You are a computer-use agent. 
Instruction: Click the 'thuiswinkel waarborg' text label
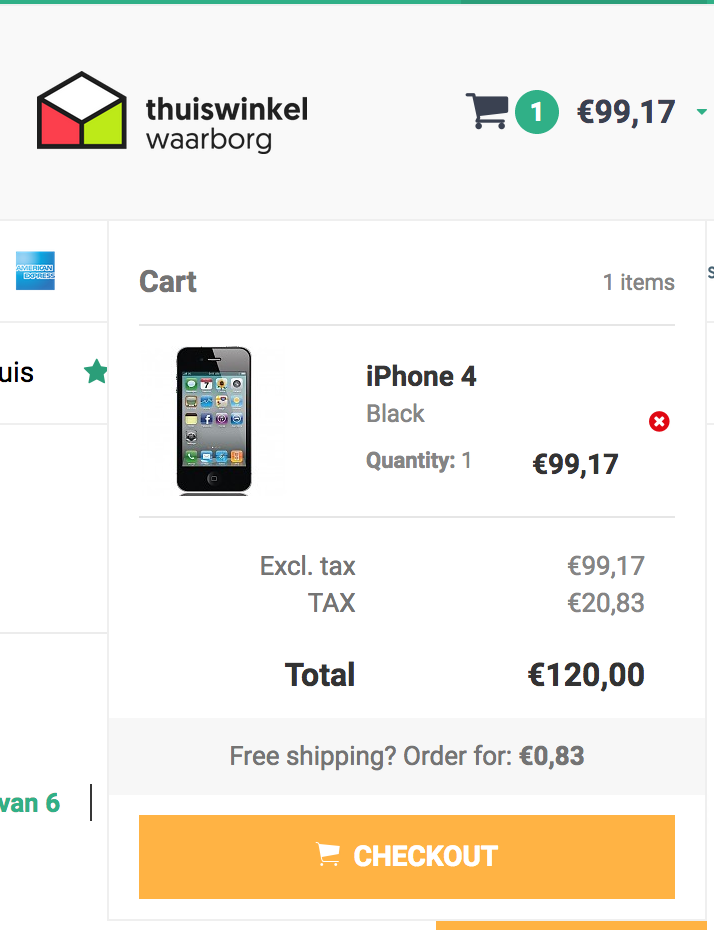pyautogui.click(x=227, y=125)
